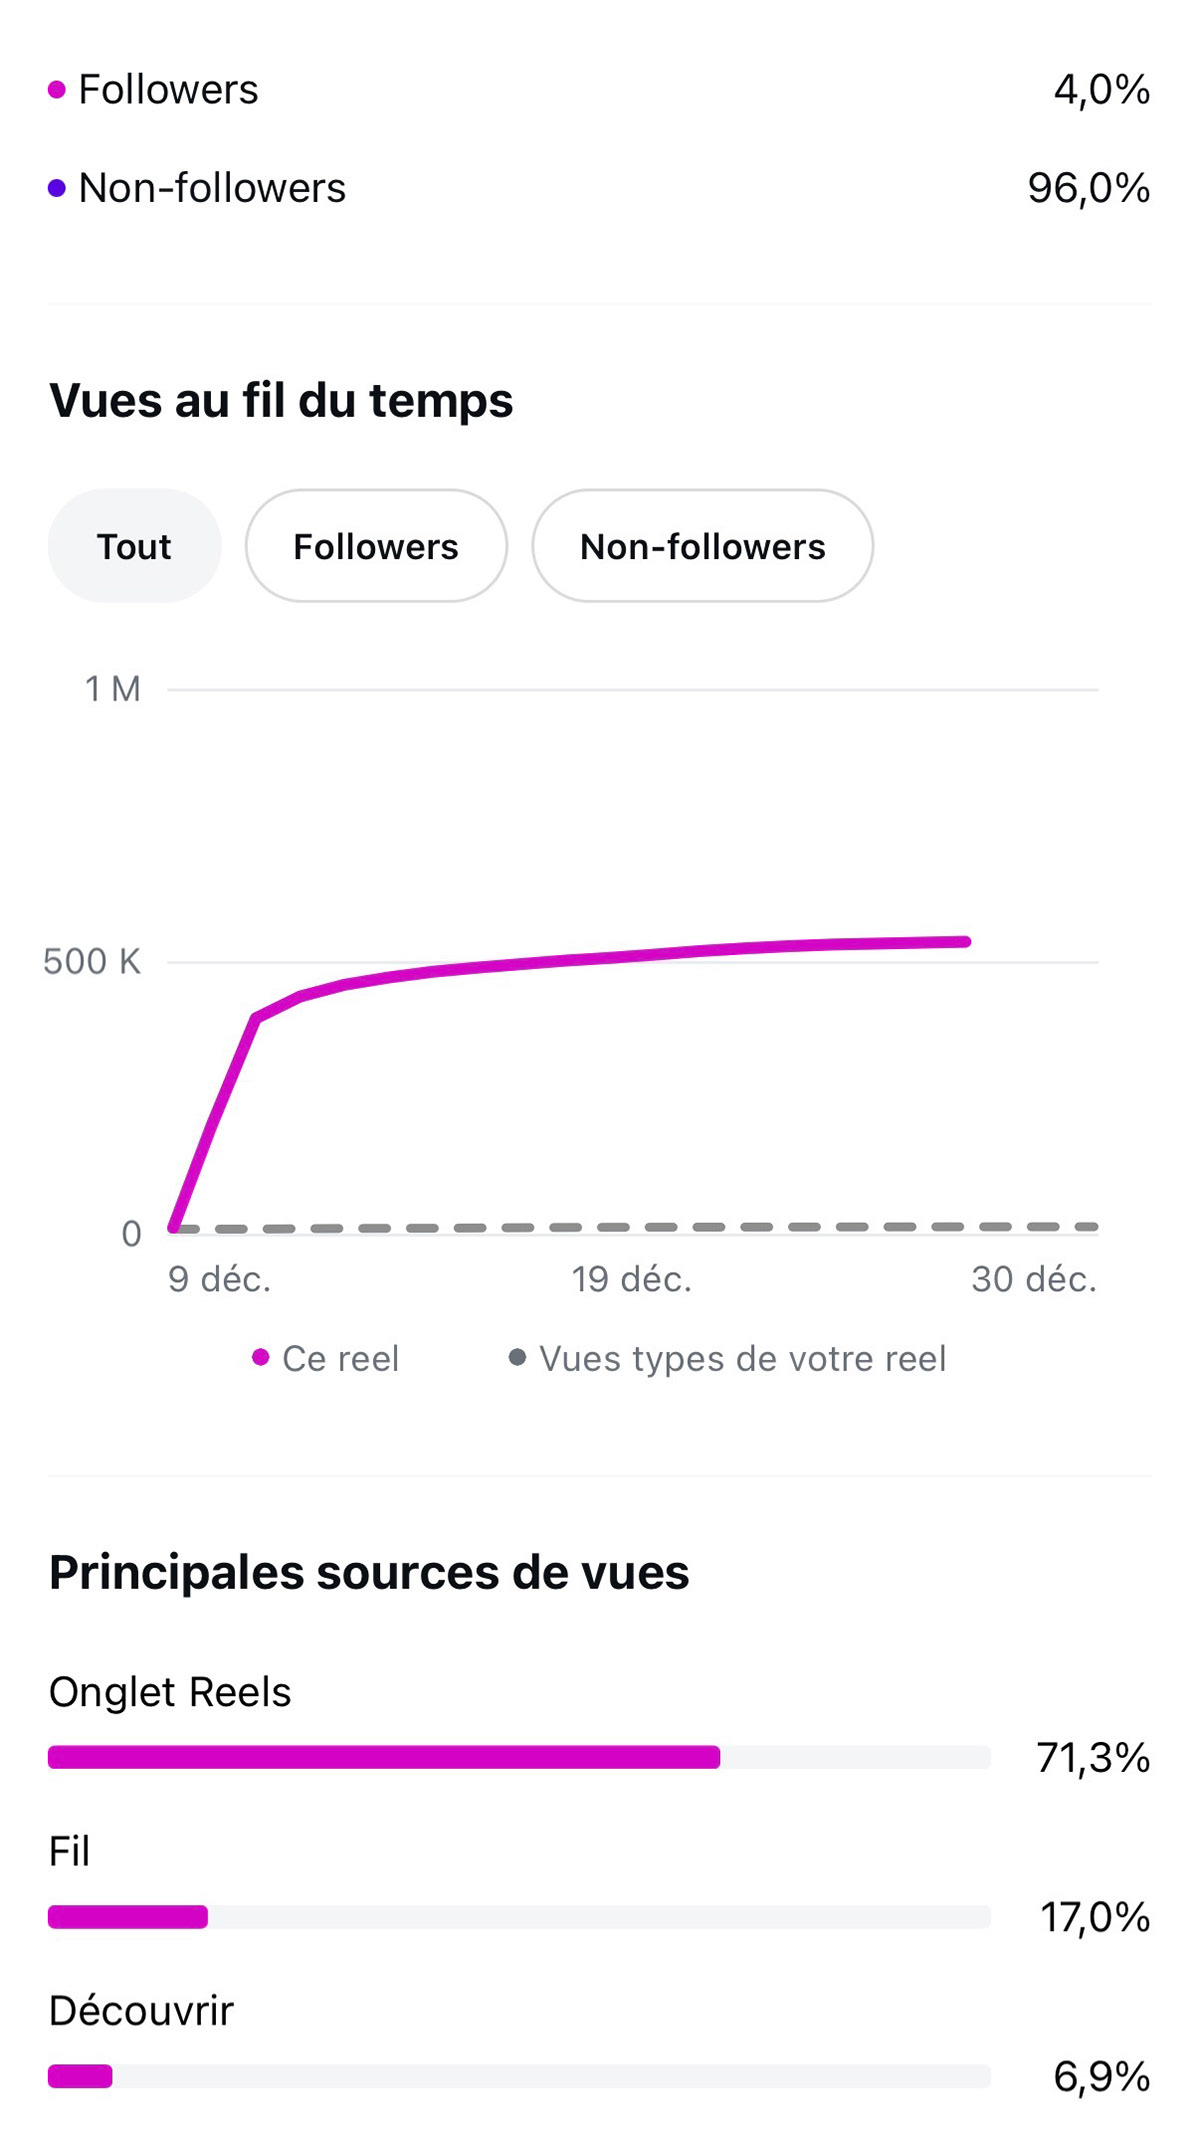Click the 4,0% followers value
1200x2129 pixels.
click(1101, 90)
